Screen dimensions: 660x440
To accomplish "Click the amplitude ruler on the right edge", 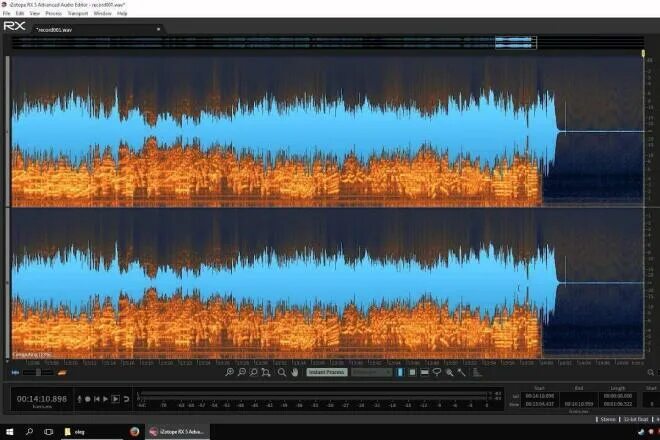I will [x=650, y=206].
